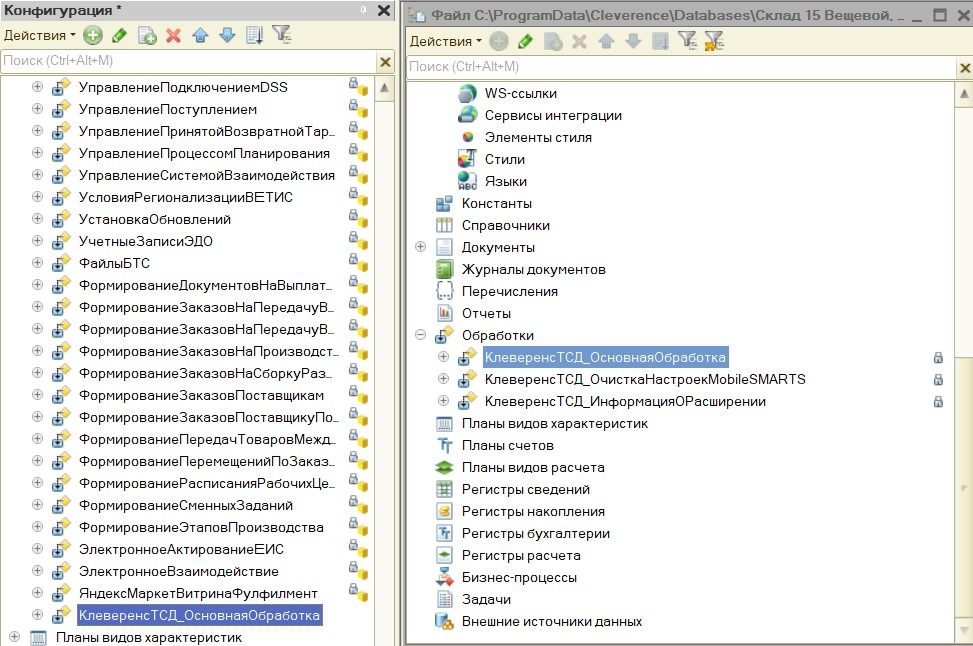Screen dimensions: 973x646
Task: Expand КлеверенсТСД_ИнформацияОРасширении node
Action: click(x=444, y=400)
